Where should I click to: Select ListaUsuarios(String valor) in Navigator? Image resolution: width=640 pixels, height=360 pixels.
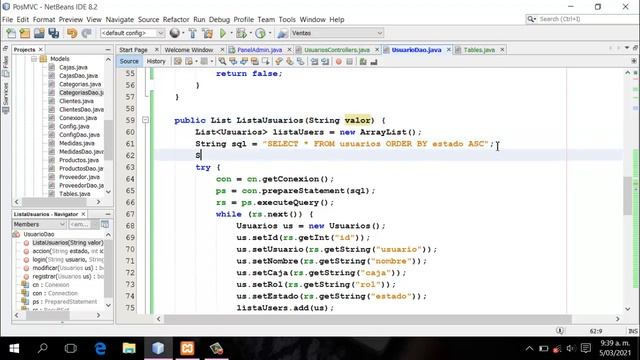pos(67,243)
